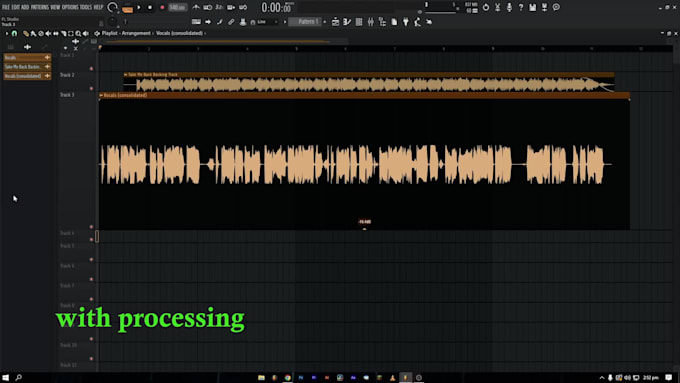Toggle typing keyboard to piano icon
The image size is (680, 383).
pos(196,22)
